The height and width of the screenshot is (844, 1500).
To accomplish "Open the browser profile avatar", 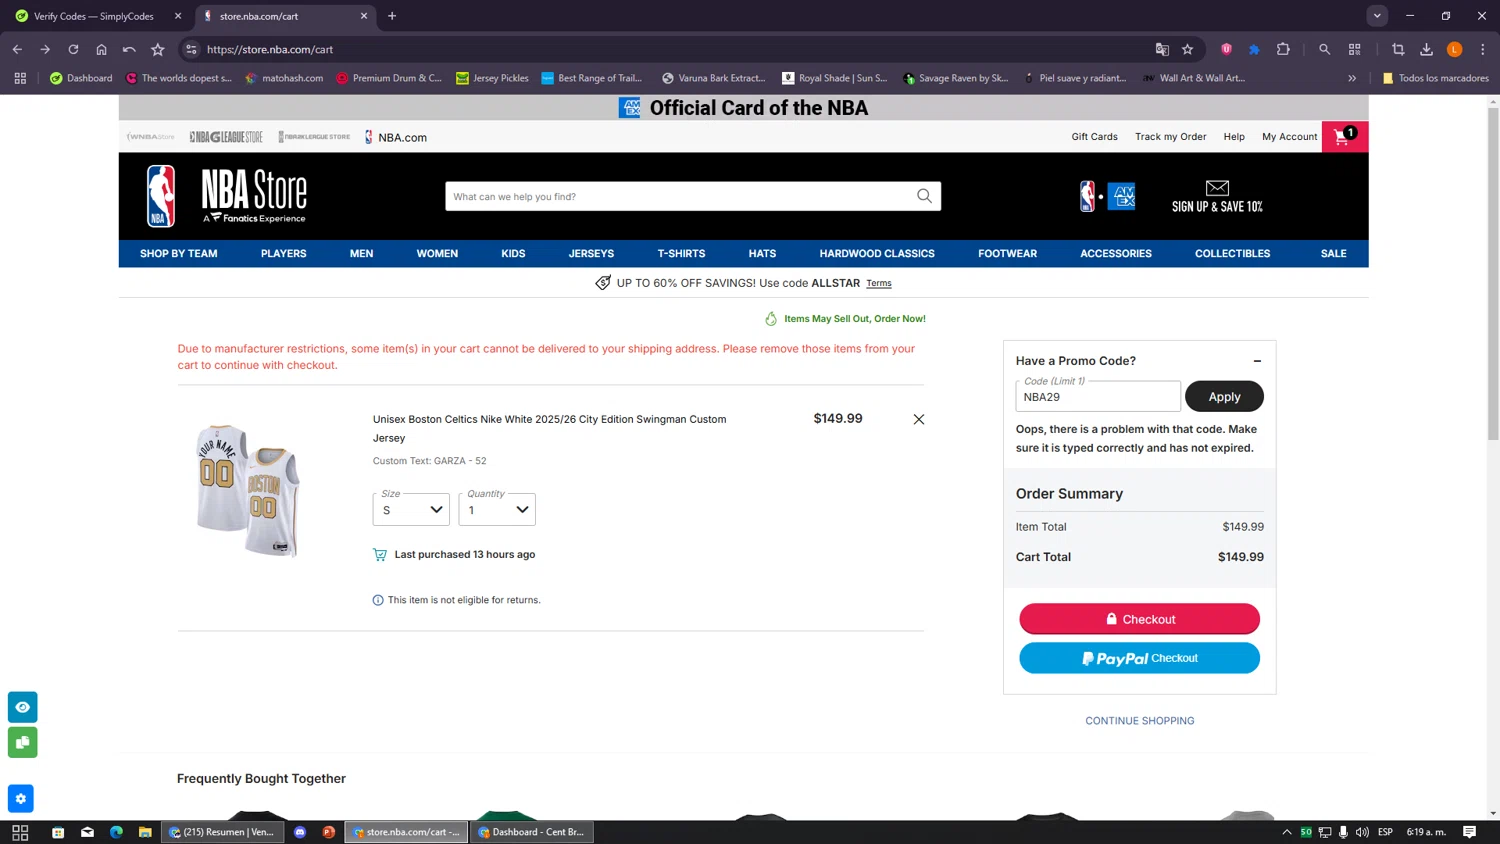I will [1455, 49].
